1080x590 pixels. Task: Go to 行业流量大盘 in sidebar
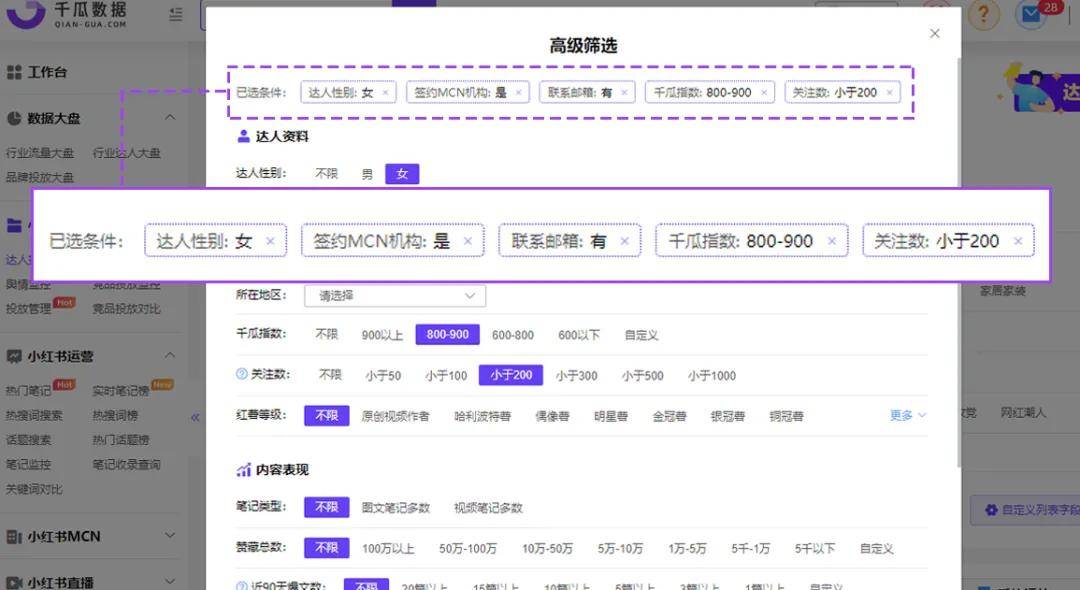(40, 153)
